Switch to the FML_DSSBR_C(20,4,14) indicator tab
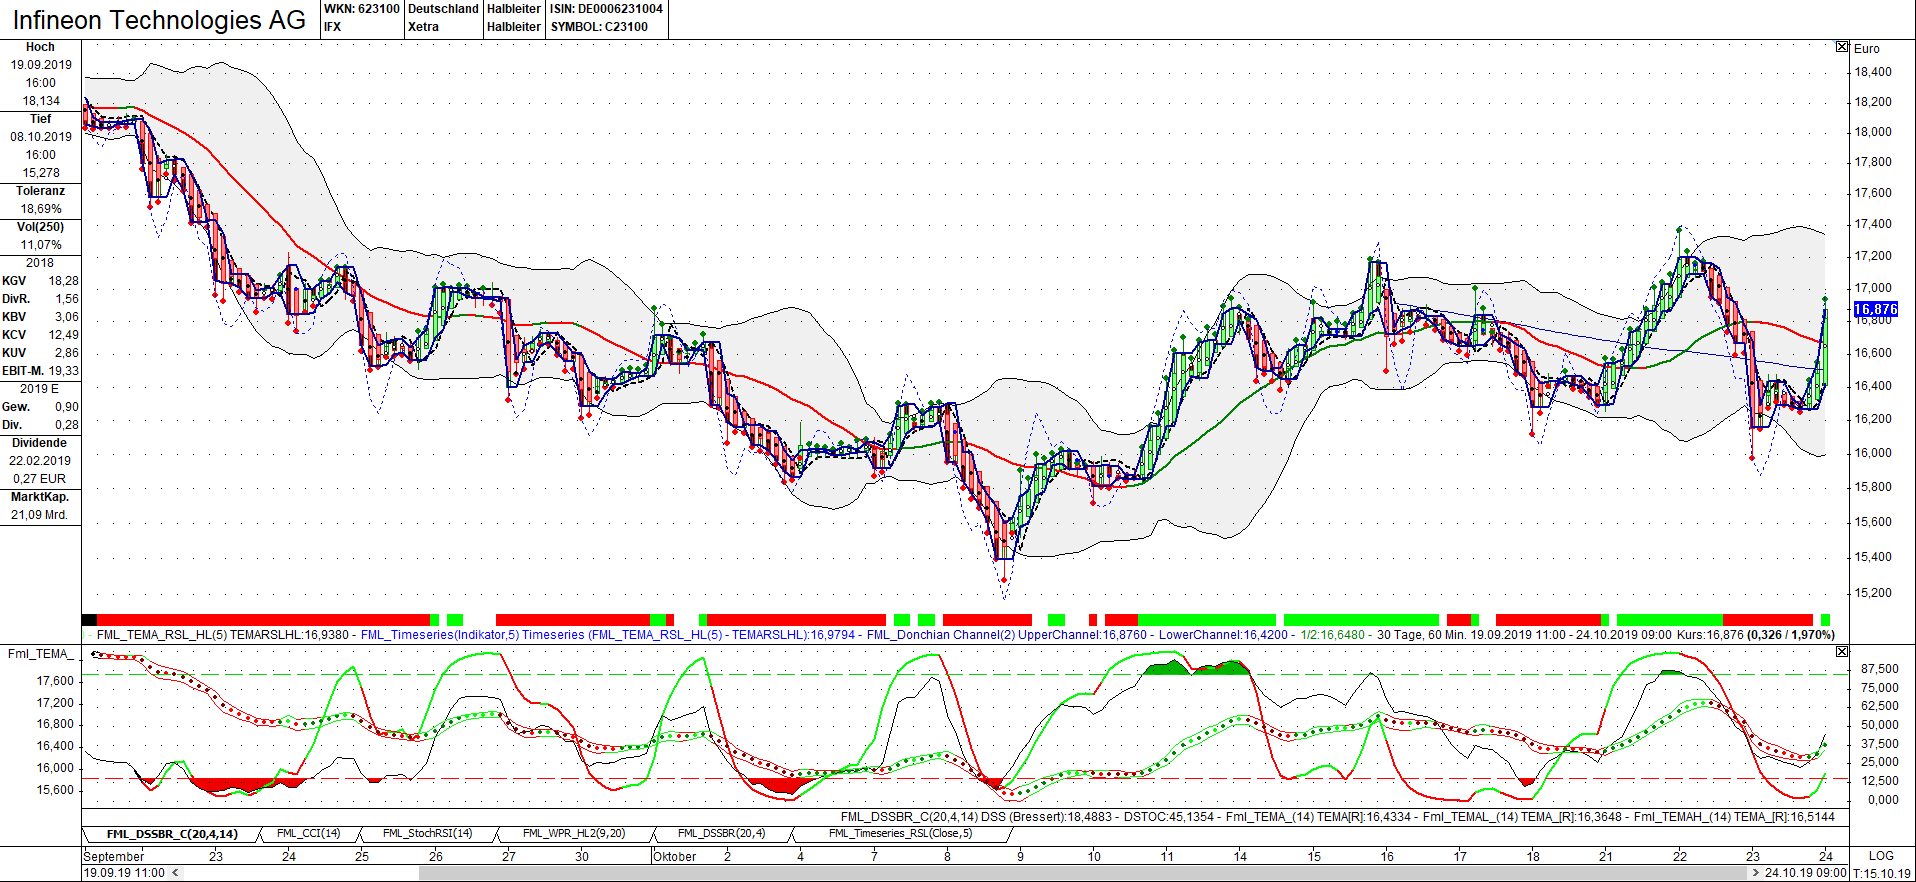The height and width of the screenshot is (882, 1916). pyautogui.click(x=172, y=834)
